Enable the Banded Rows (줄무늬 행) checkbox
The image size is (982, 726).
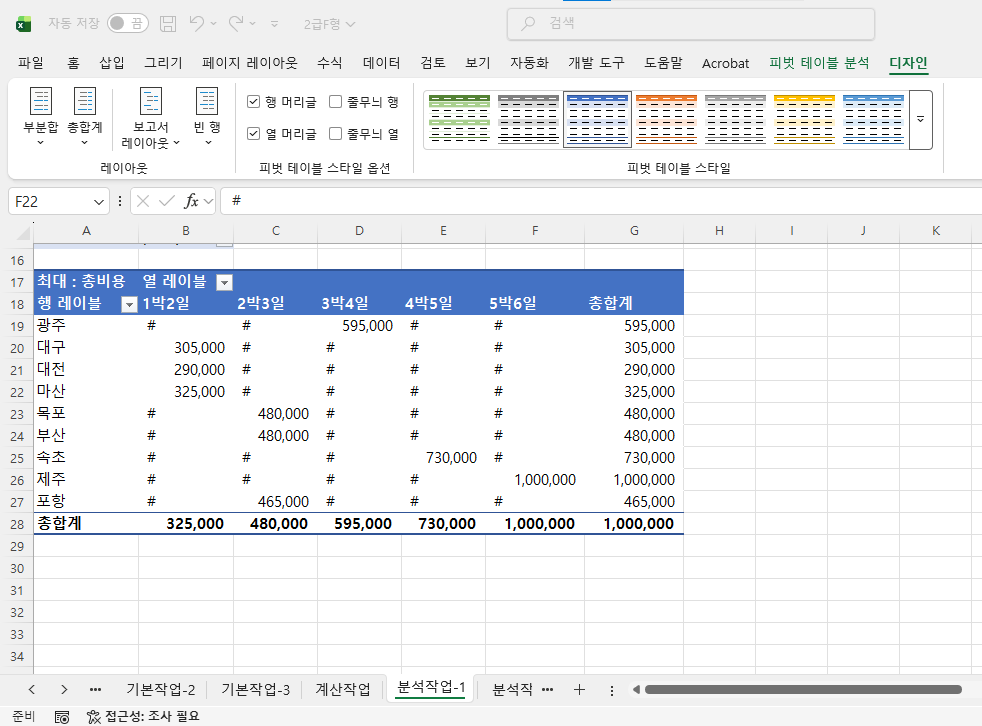click(336, 101)
